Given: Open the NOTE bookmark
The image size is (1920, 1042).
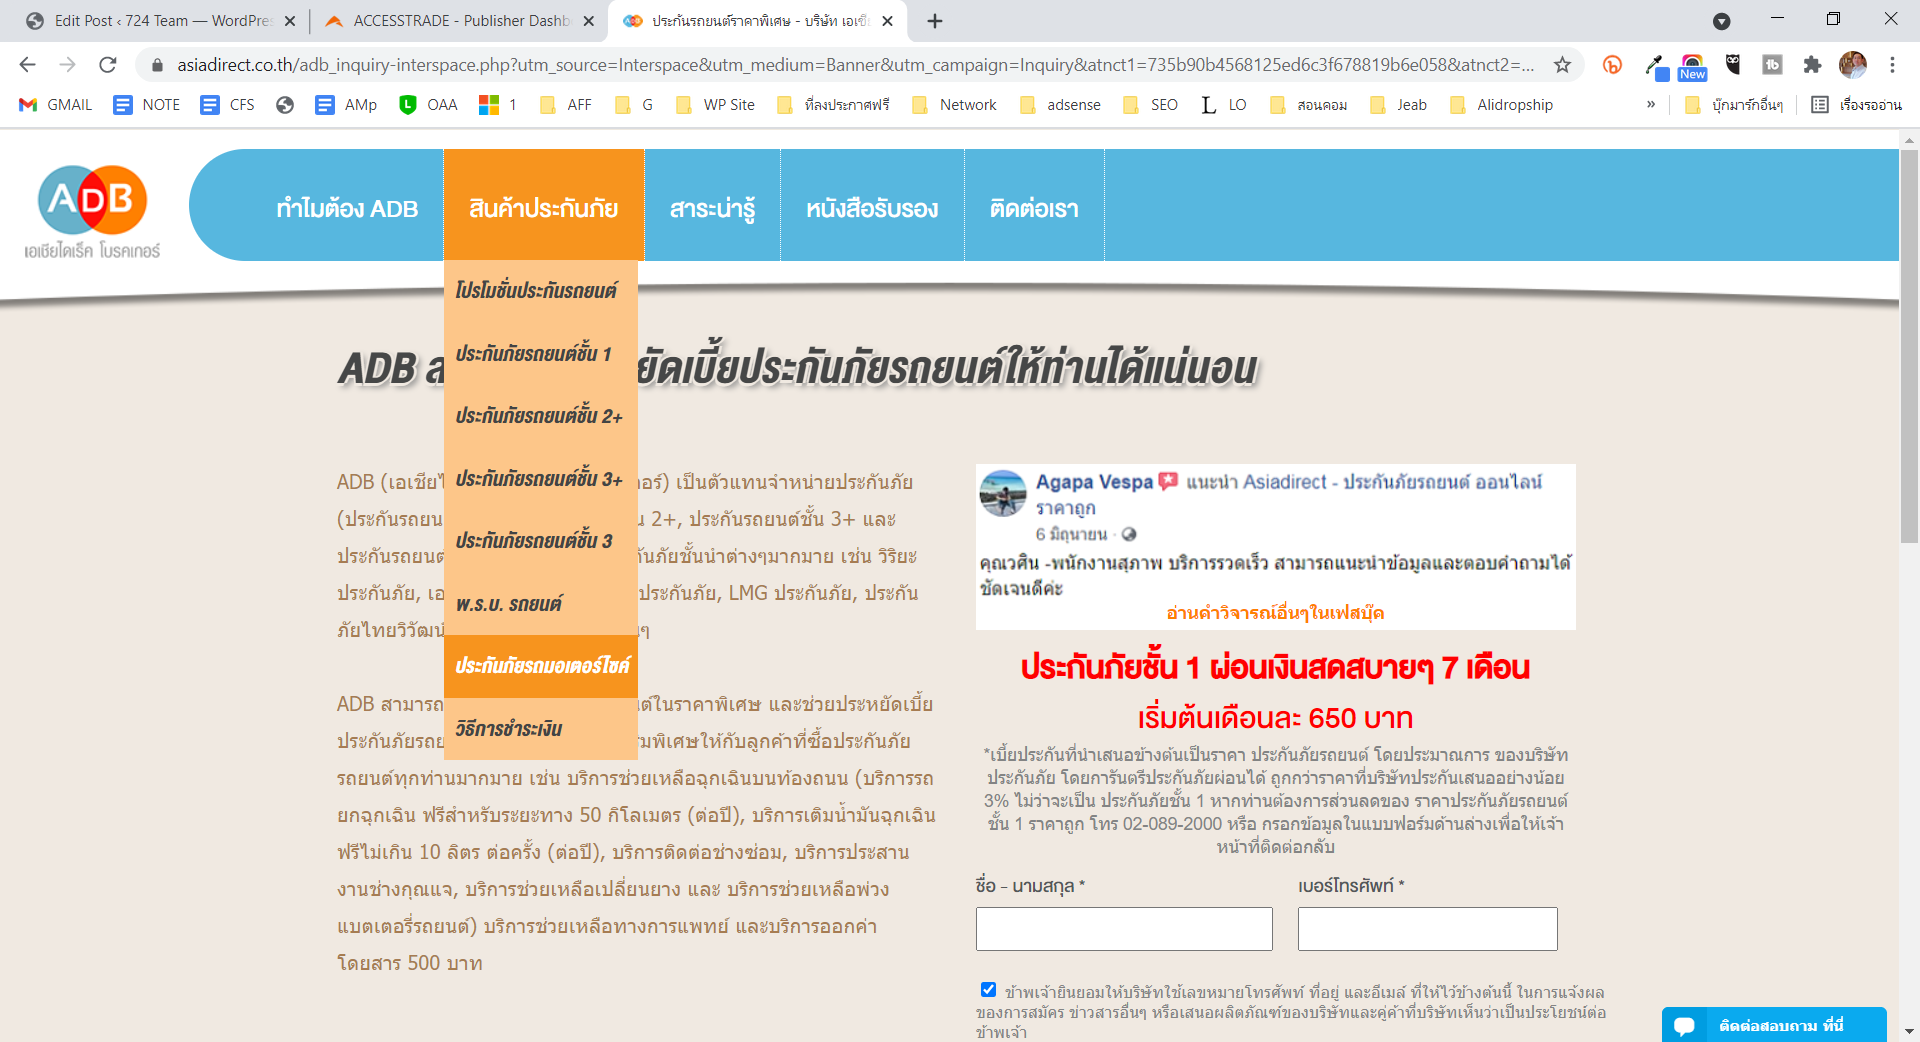Looking at the screenshot, I should (x=147, y=105).
